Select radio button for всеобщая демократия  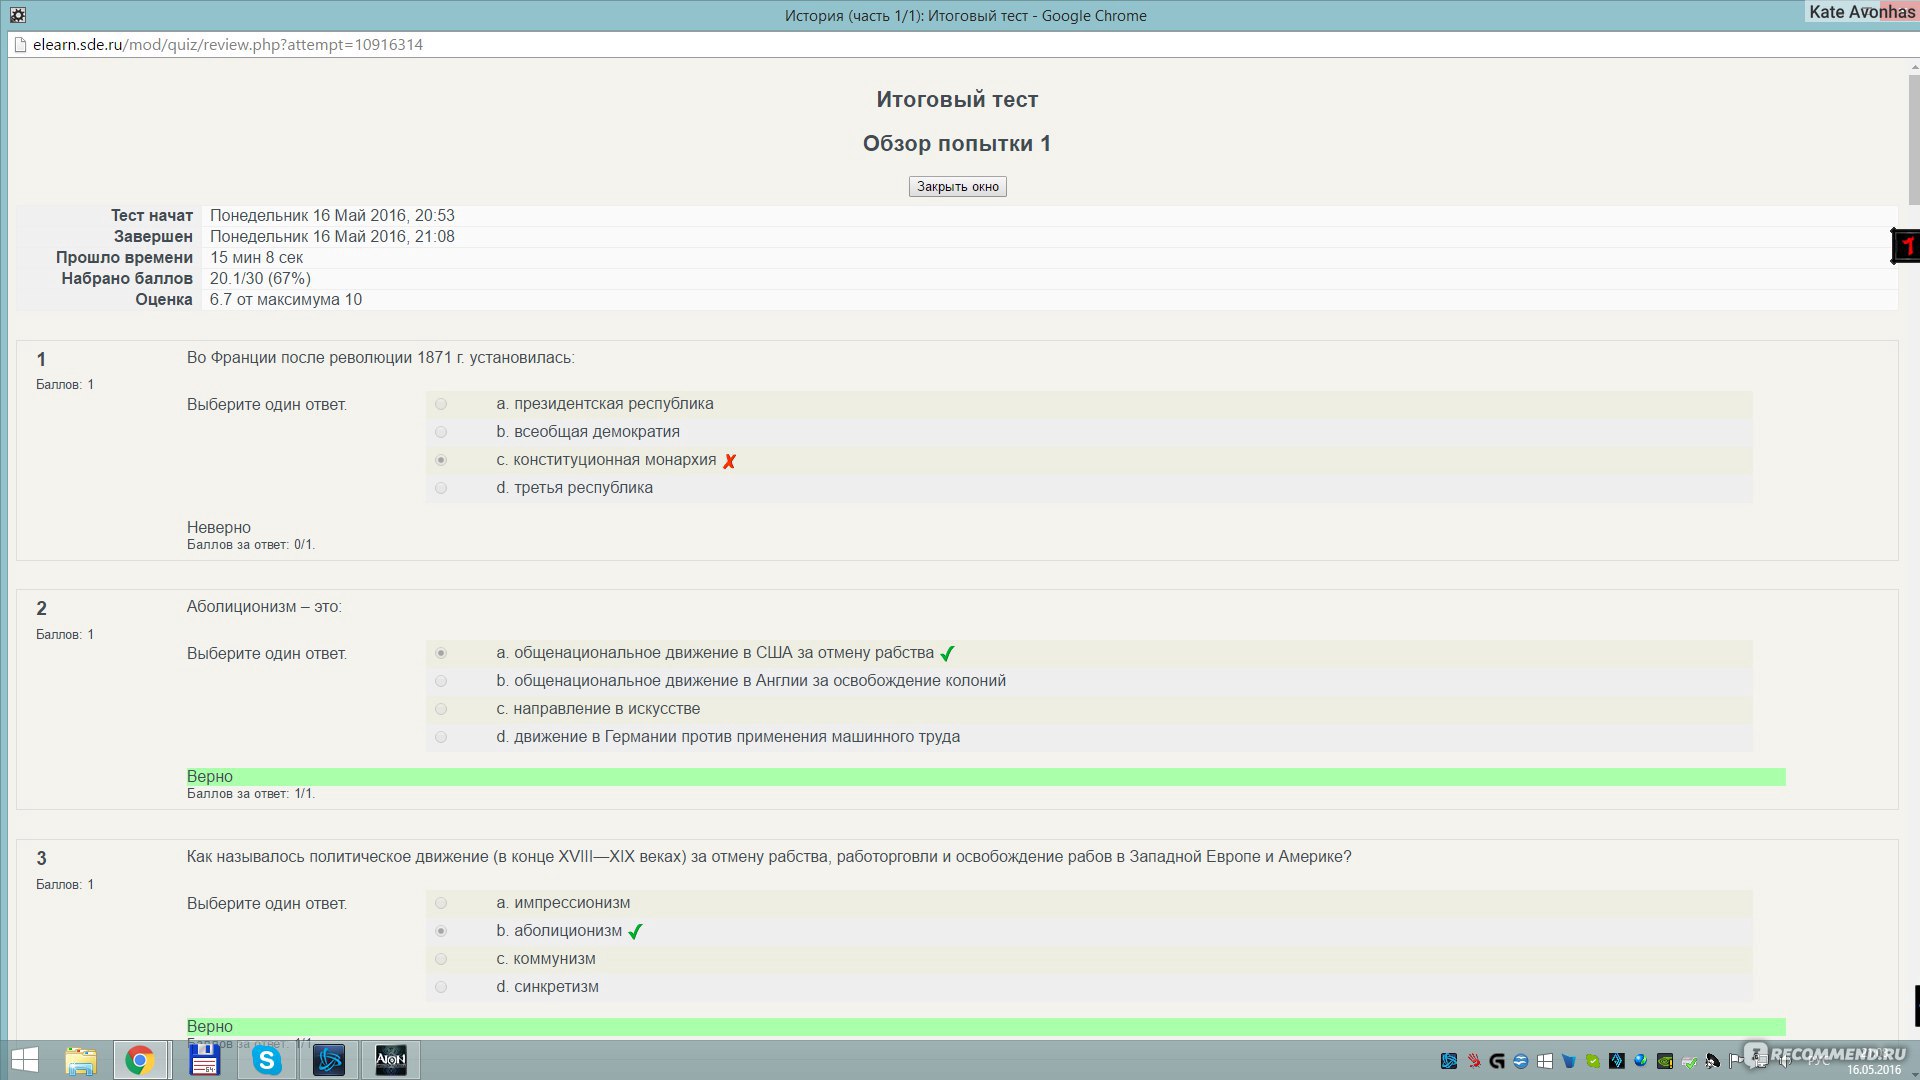441,432
